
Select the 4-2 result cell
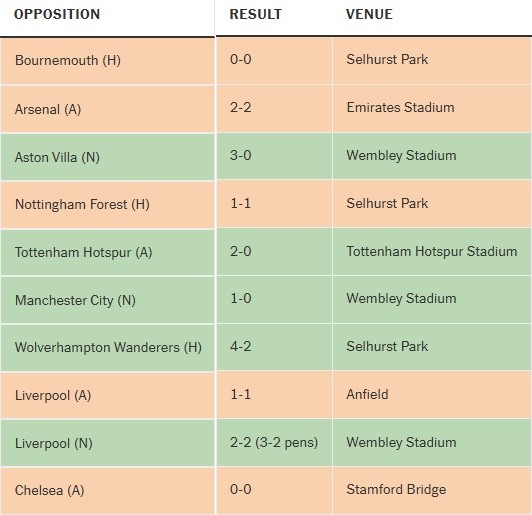click(x=274, y=347)
